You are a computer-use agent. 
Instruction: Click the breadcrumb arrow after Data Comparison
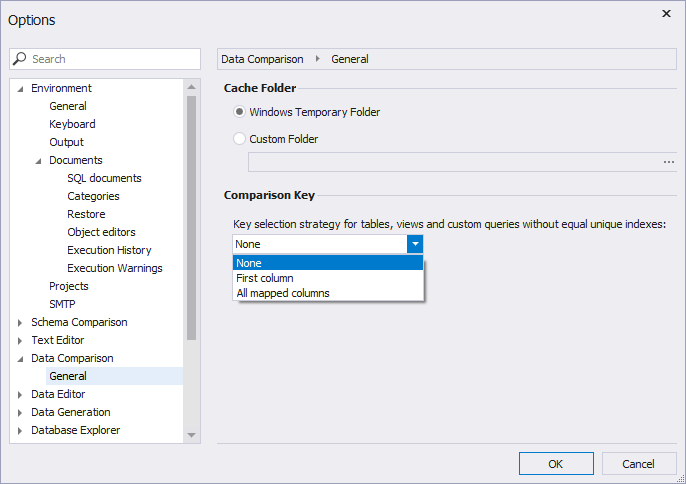coord(318,59)
